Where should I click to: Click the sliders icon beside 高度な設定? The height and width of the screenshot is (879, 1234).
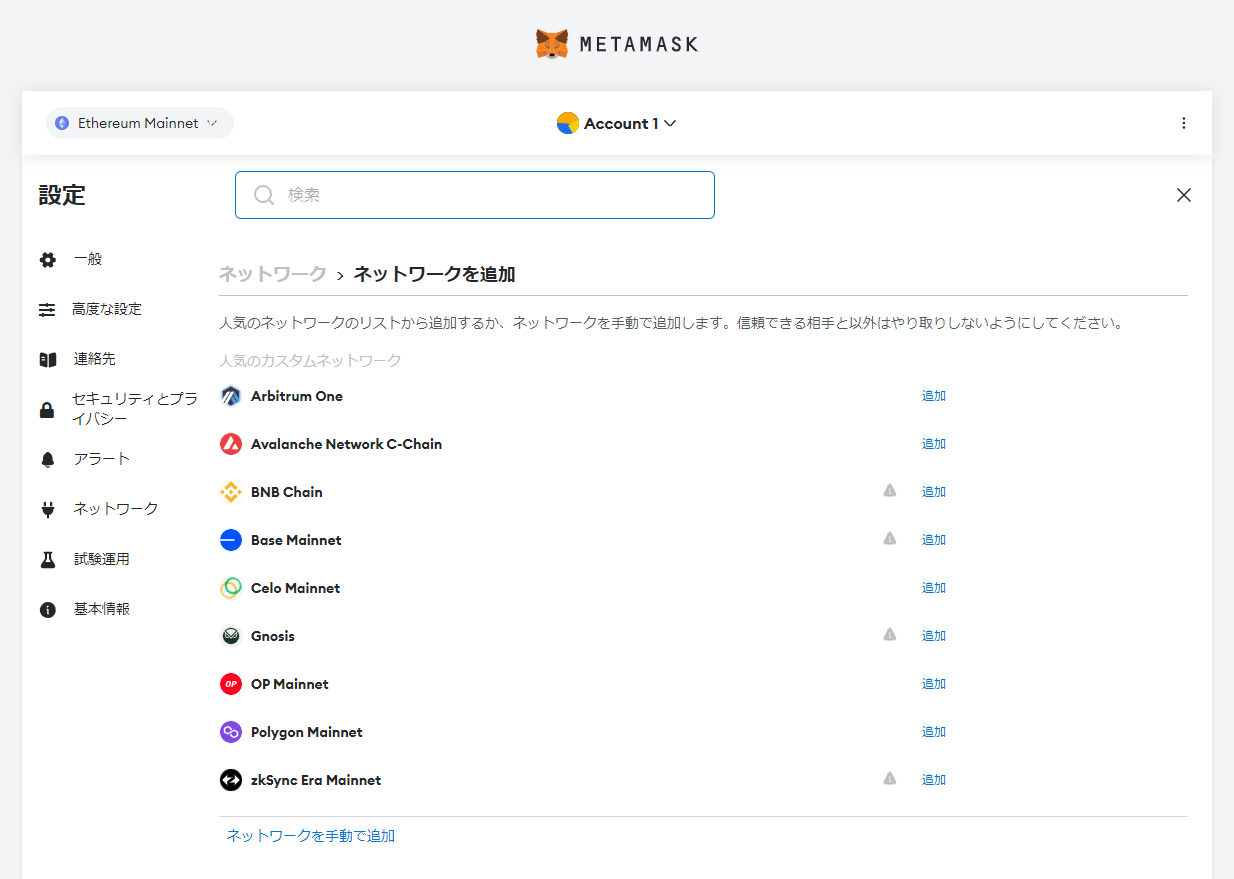[x=47, y=310]
